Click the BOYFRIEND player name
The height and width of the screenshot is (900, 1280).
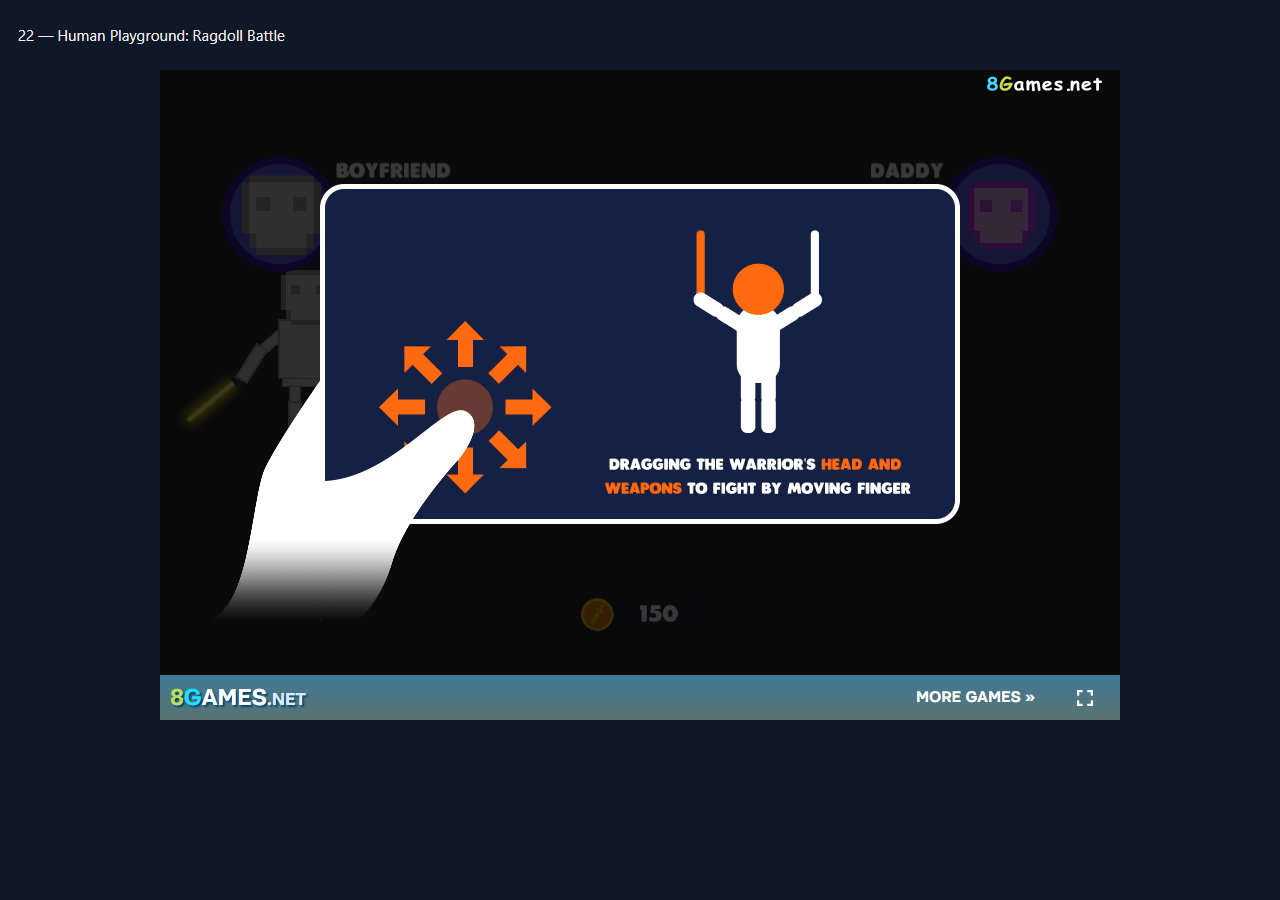pyautogui.click(x=393, y=171)
